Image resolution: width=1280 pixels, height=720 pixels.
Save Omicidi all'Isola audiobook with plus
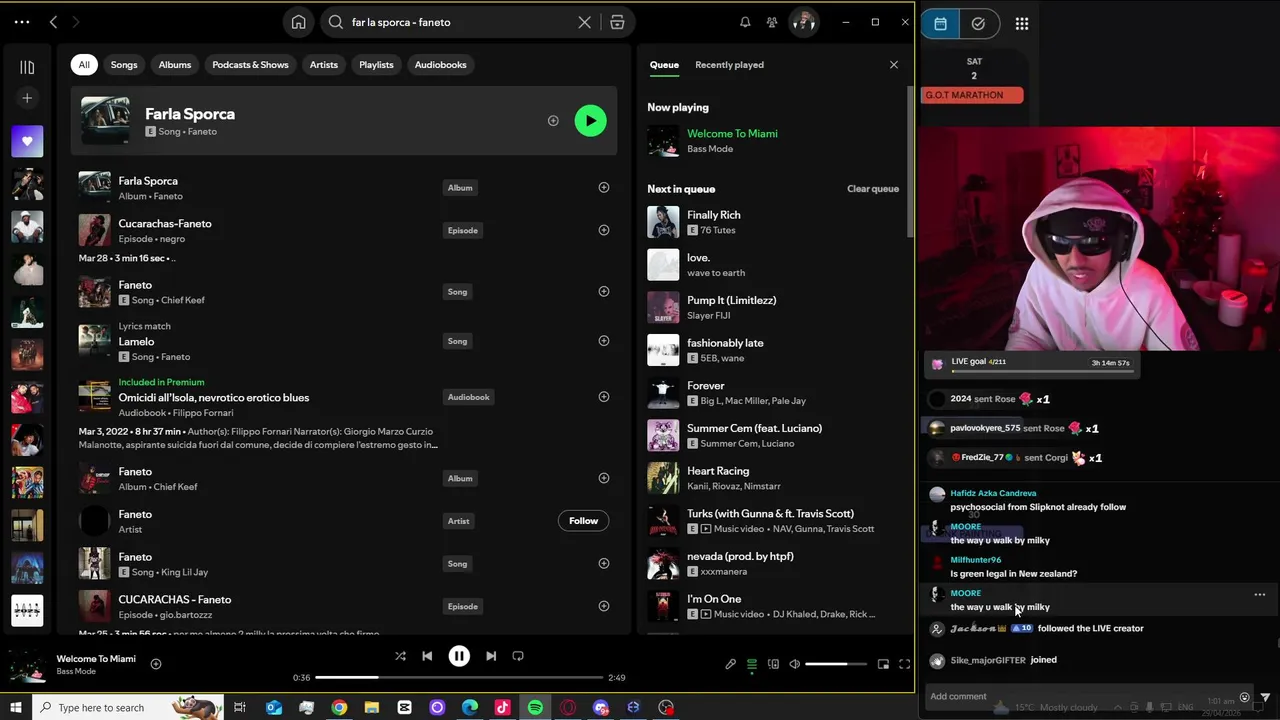tap(604, 397)
